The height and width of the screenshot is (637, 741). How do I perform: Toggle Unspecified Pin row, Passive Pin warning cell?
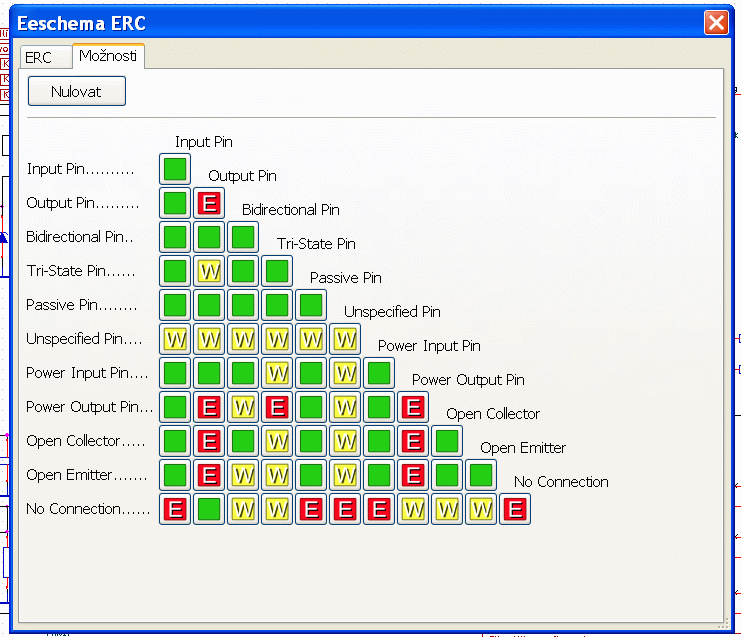311,339
